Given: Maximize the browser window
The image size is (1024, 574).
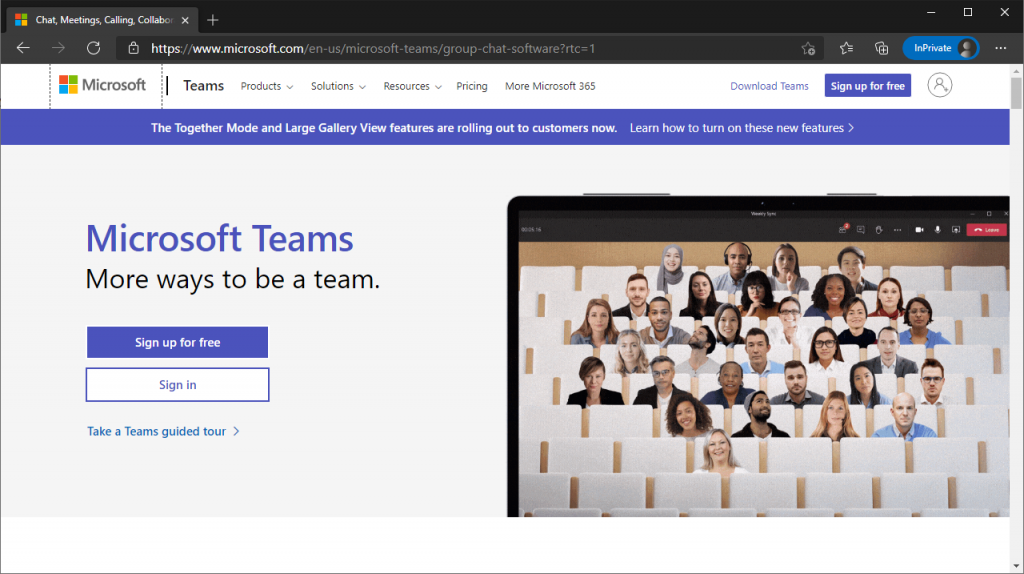Looking at the screenshot, I should pyautogui.click(x=968, y=12).
